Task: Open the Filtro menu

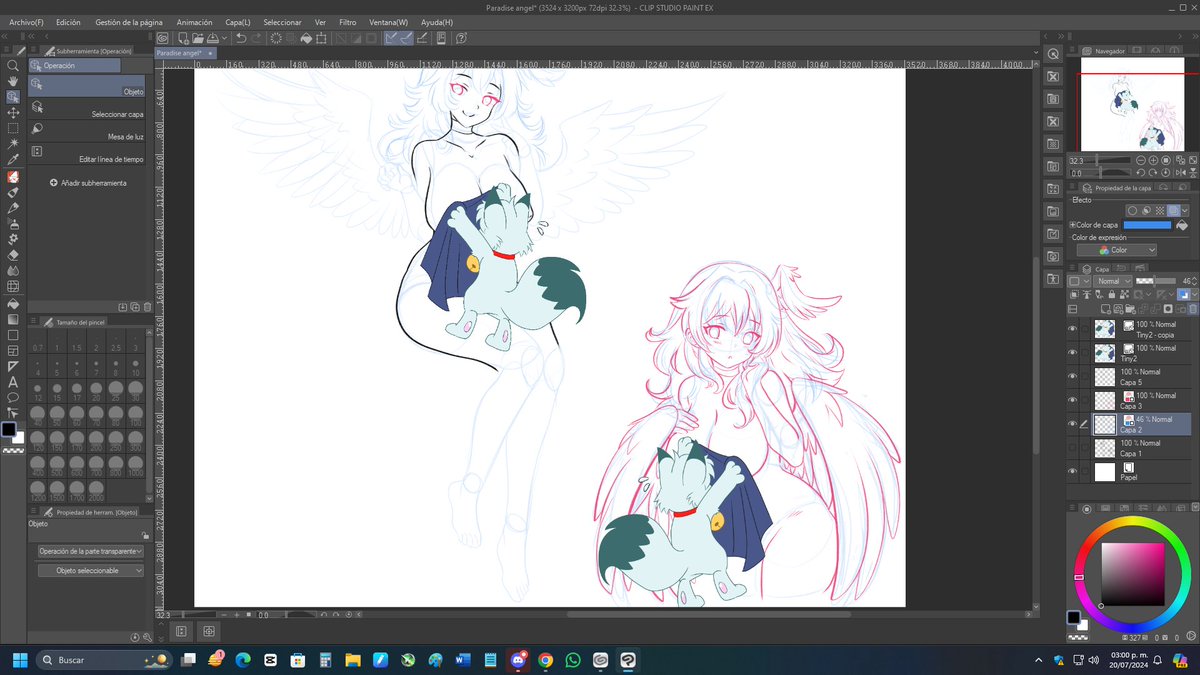Action: [347, 22]
